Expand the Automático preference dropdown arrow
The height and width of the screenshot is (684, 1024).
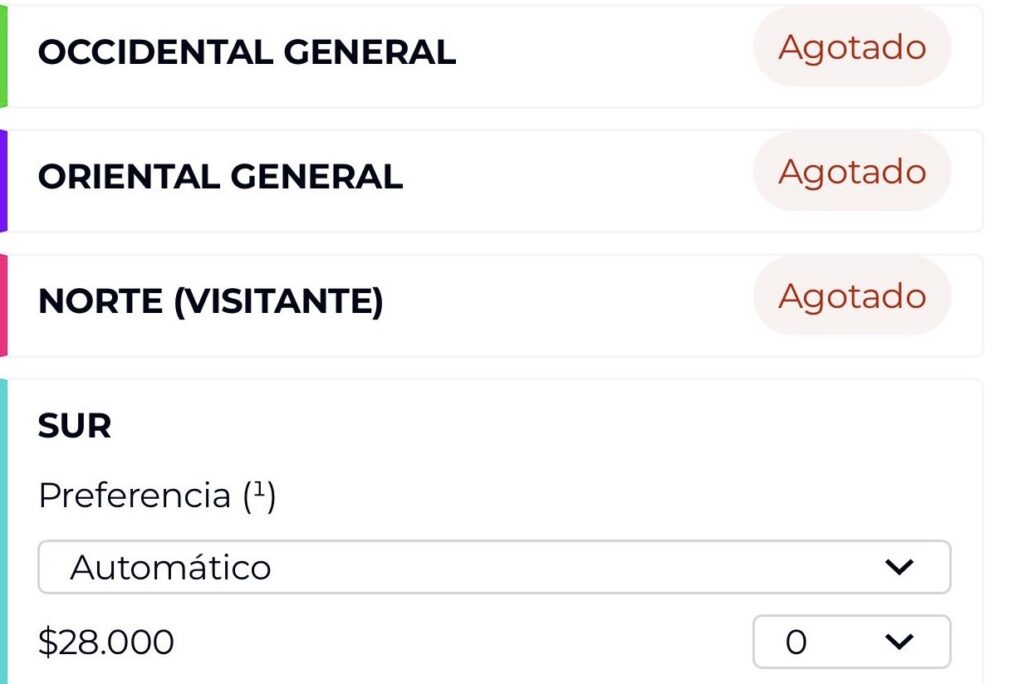899,568
